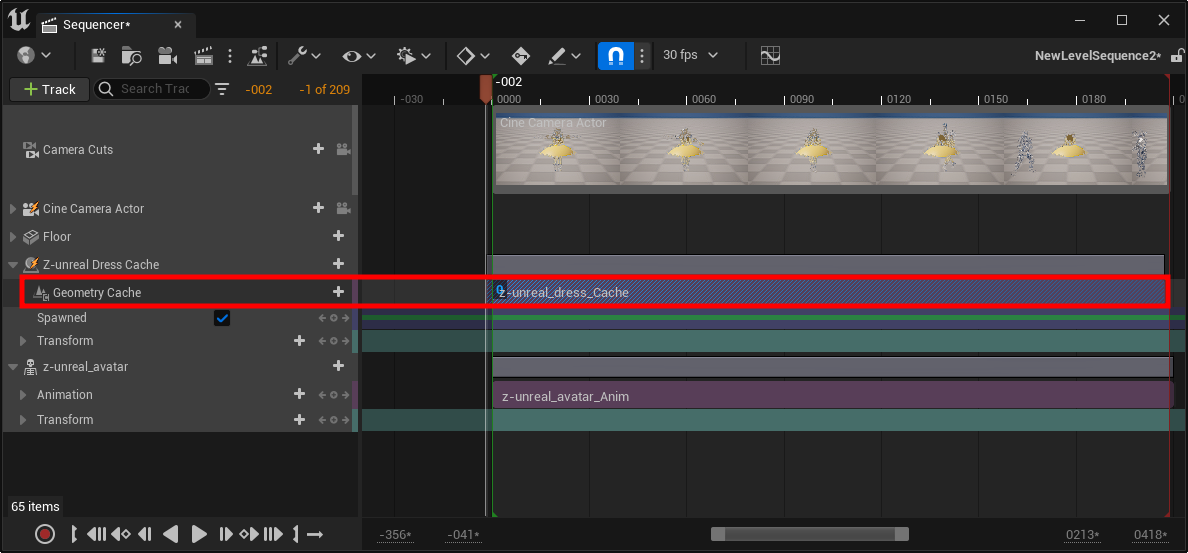Go to previous key
The image size is (1188, 553).
120,534
